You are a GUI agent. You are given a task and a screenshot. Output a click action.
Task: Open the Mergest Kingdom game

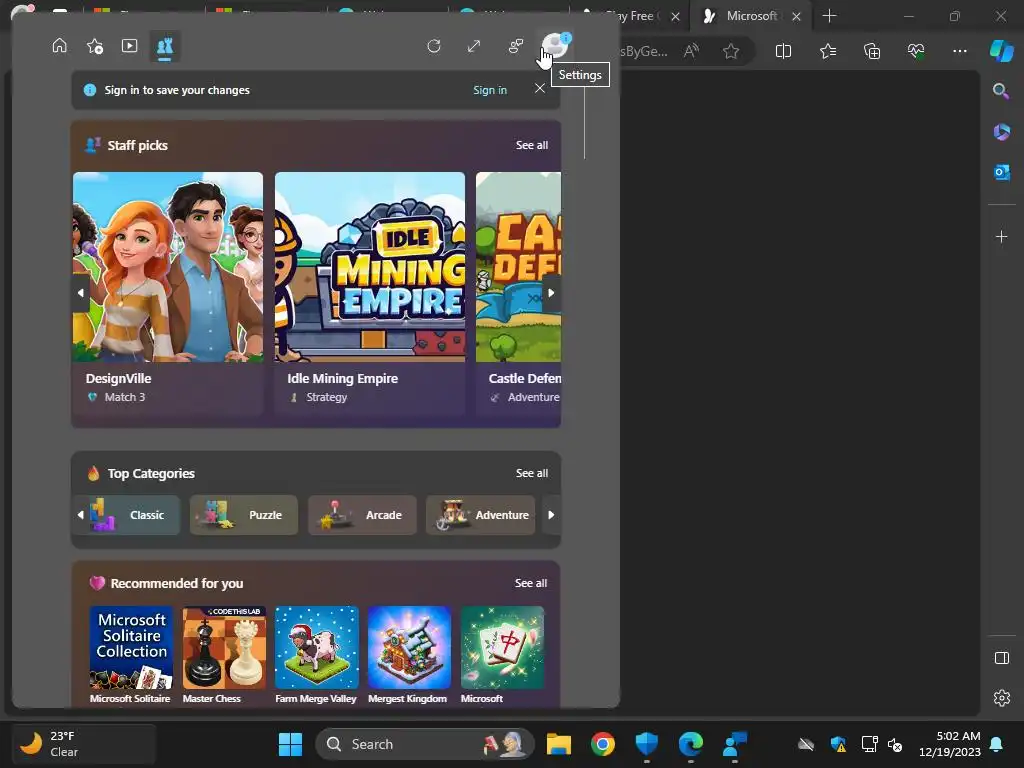click(x=409, y=654)
